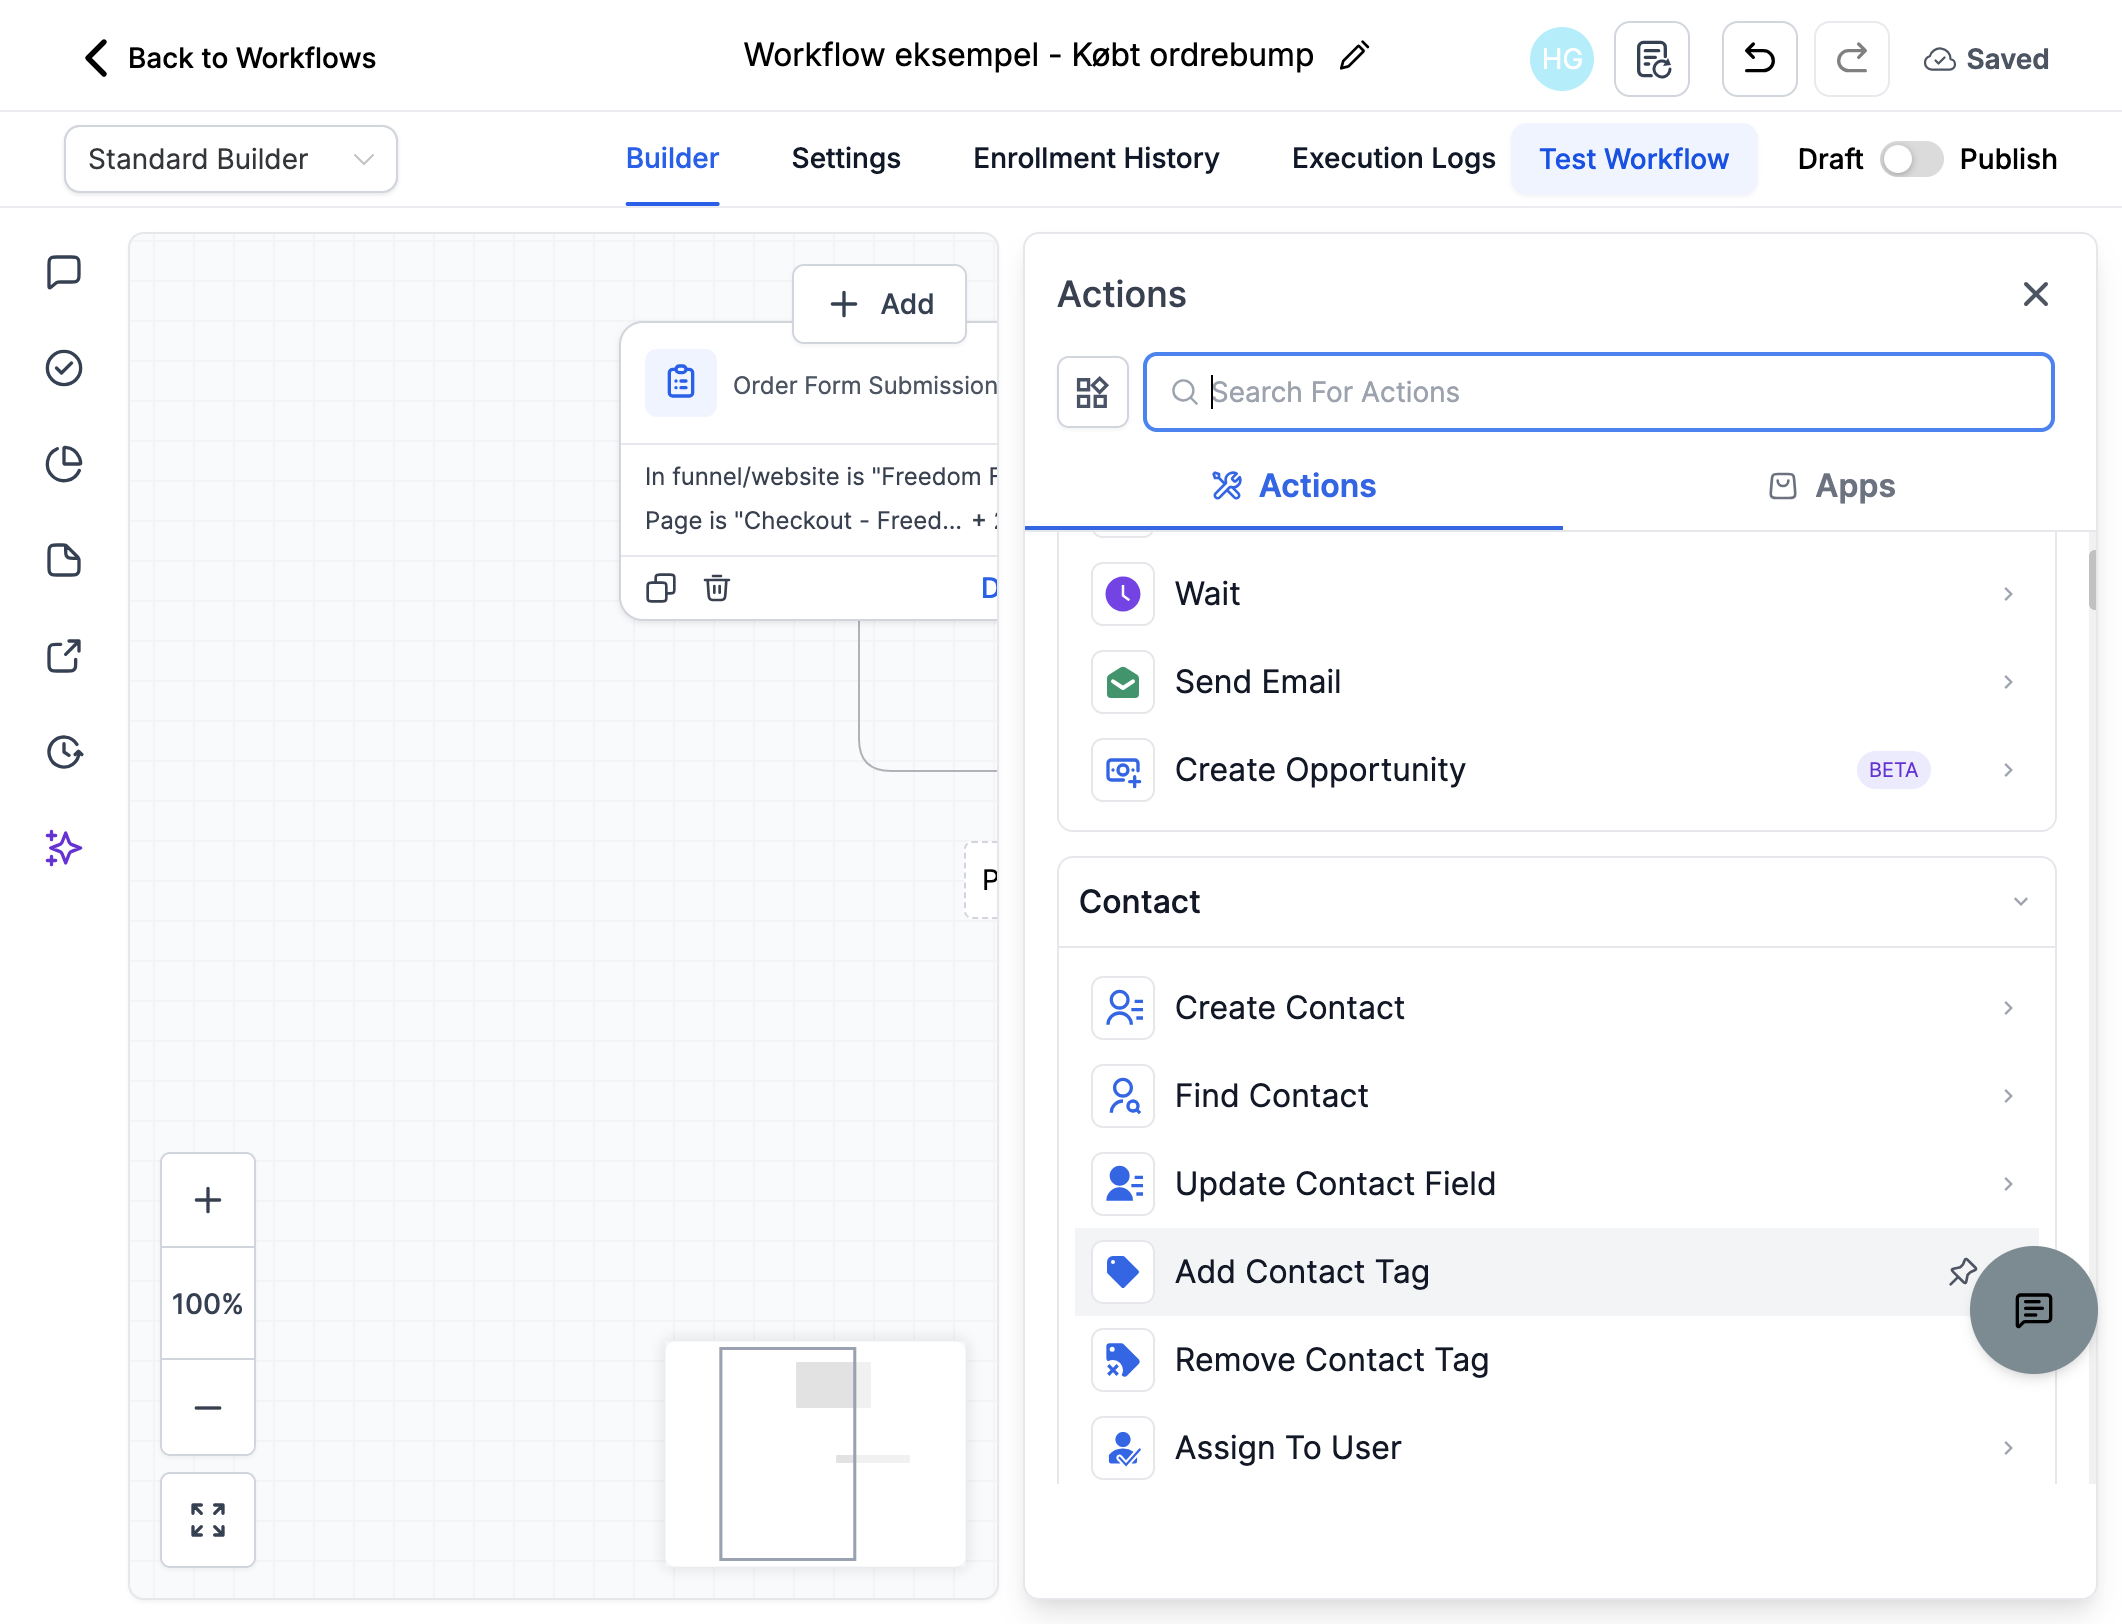
Task: Duplicate the Order Form Submission trigger
Action: click(661, 588)
